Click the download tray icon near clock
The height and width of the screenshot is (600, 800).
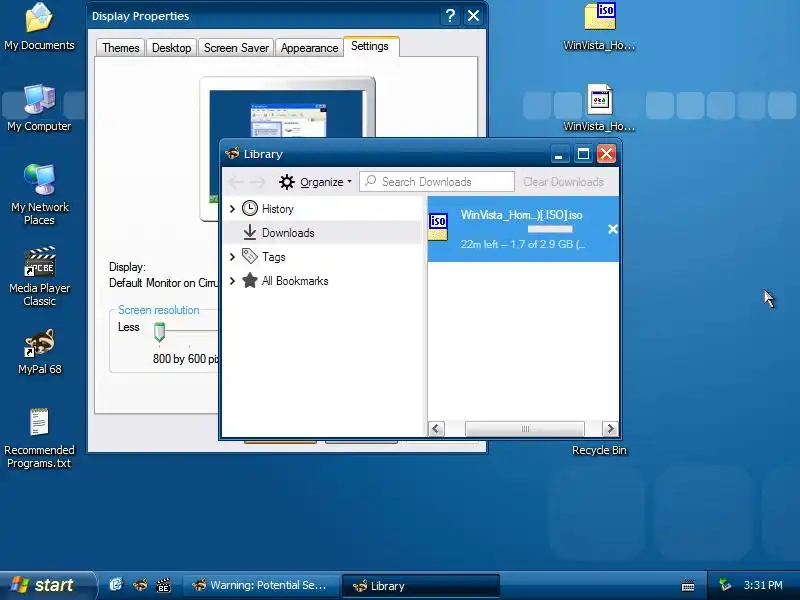(x=724, y=585)
